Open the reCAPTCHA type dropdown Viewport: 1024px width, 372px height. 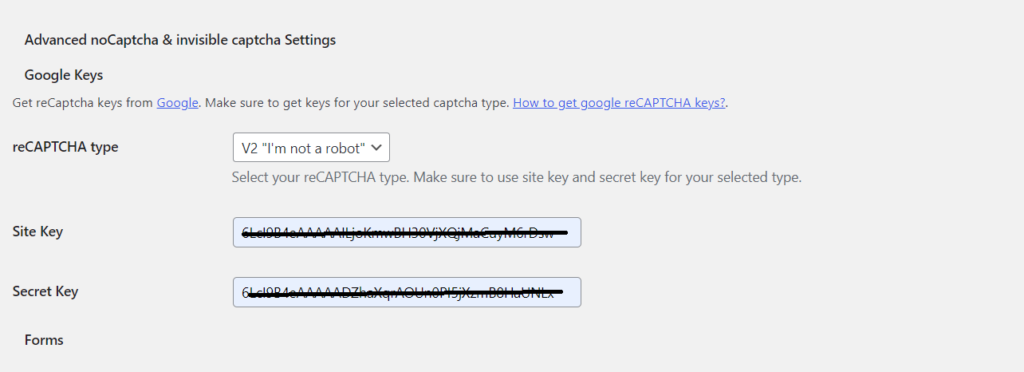click(311, 147)
